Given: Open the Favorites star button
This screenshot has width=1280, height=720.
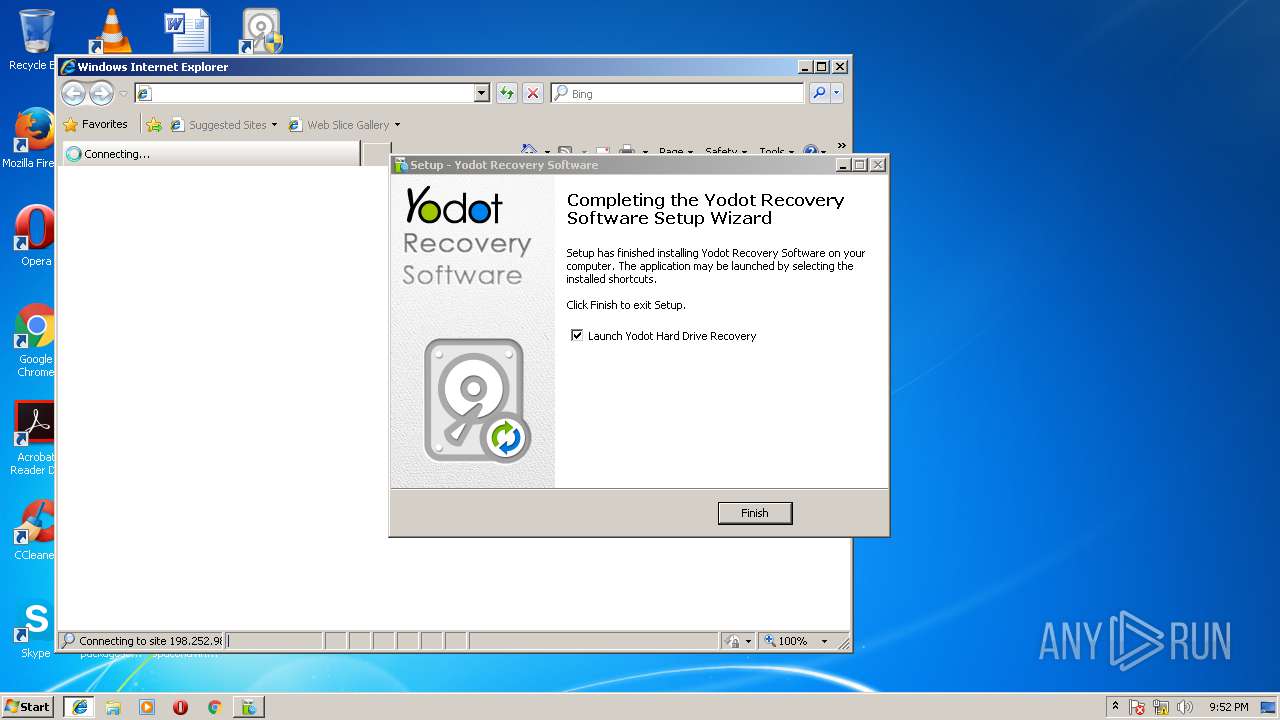Looking at the screenshot, I should pyautogui.click(x=95, y=125).
